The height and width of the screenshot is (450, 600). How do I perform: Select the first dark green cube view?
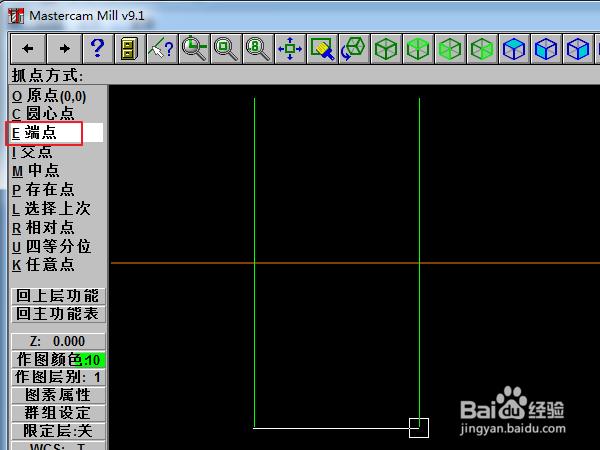click(x=386, y=49)
